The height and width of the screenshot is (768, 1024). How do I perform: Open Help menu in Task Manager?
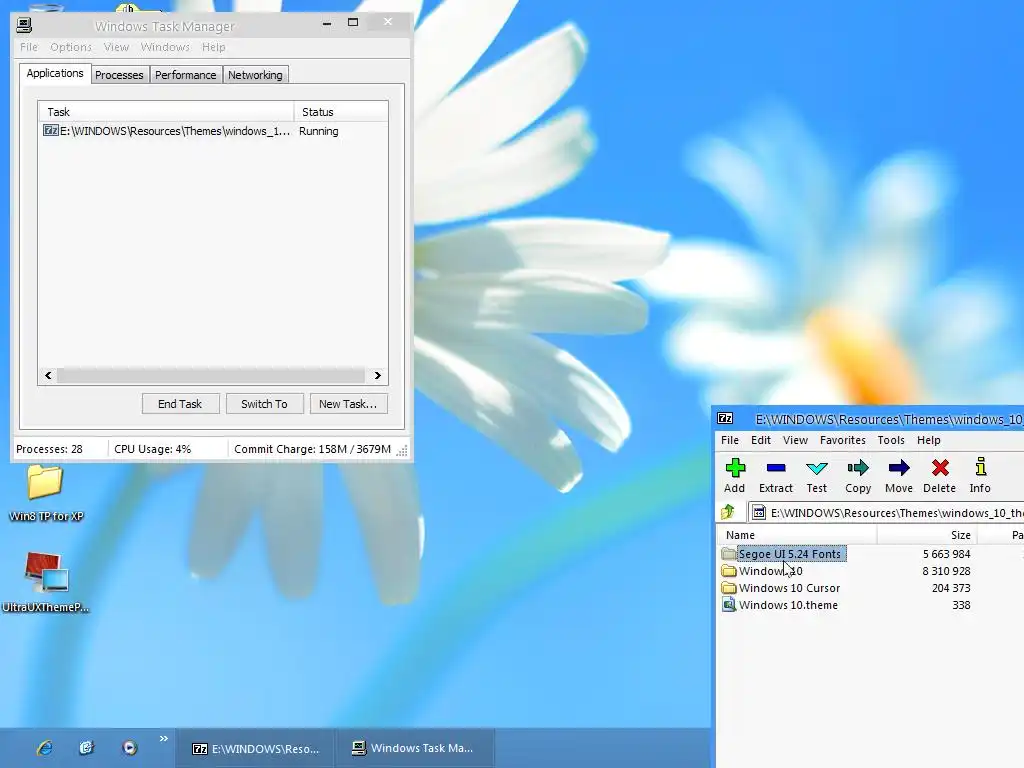click(214, 47)
